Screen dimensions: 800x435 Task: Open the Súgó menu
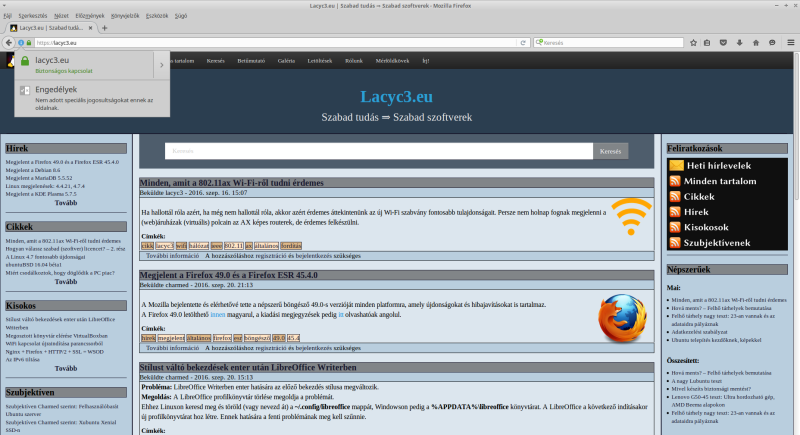pos(181,16)
